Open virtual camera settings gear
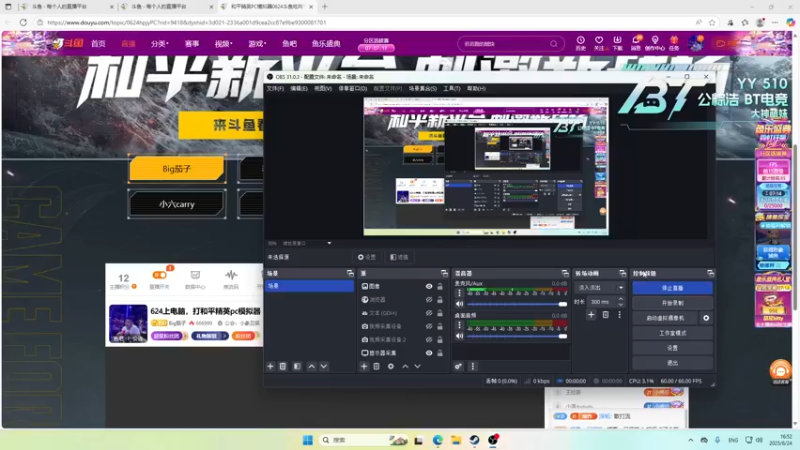Image resolution: width=800 pixels, height=450 pixels. (x=706, y=318)
